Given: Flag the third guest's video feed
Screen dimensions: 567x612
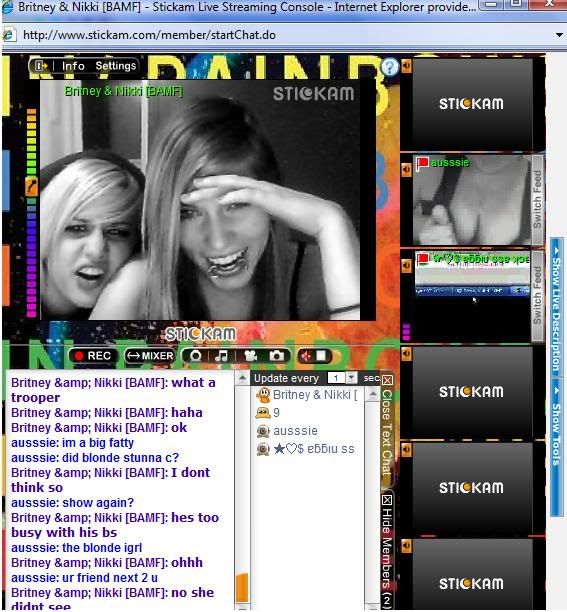Looking at the screenshot, I should coord(423,259).
